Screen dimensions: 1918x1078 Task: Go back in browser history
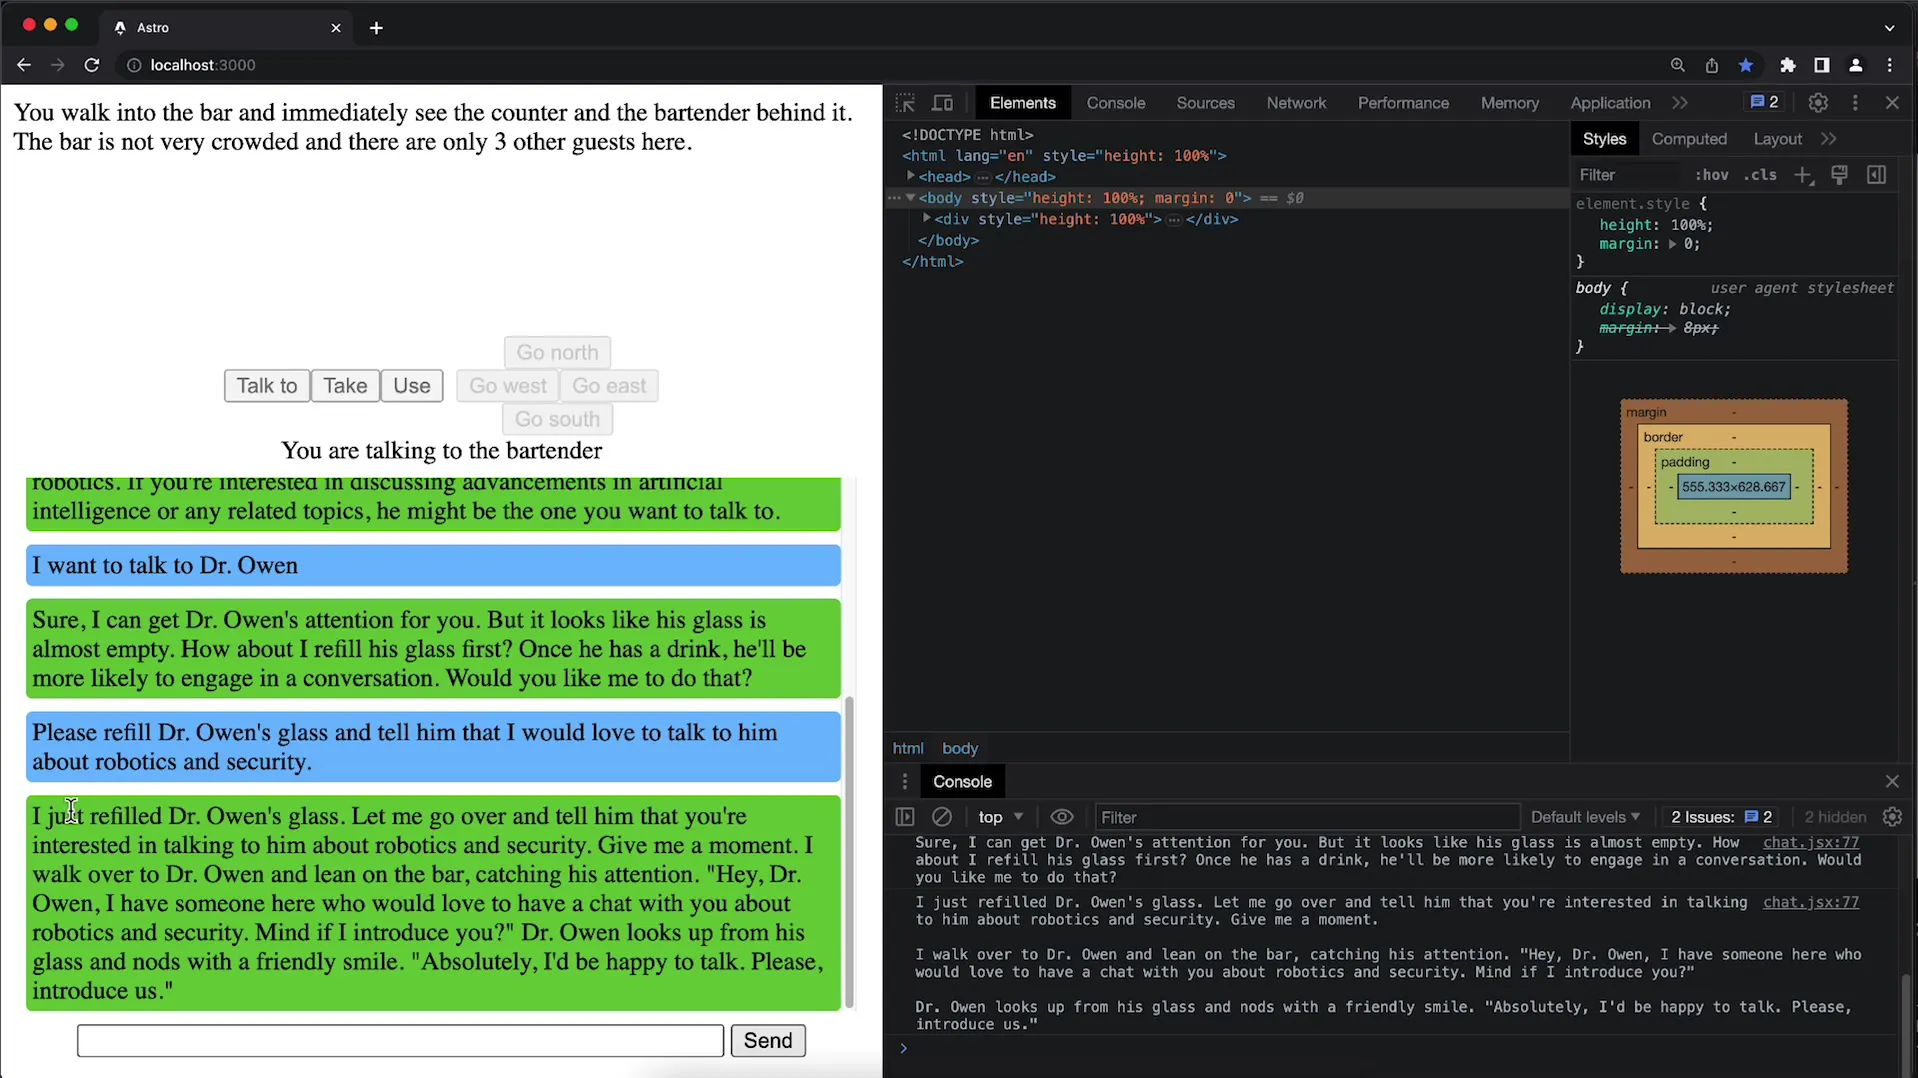24,65
